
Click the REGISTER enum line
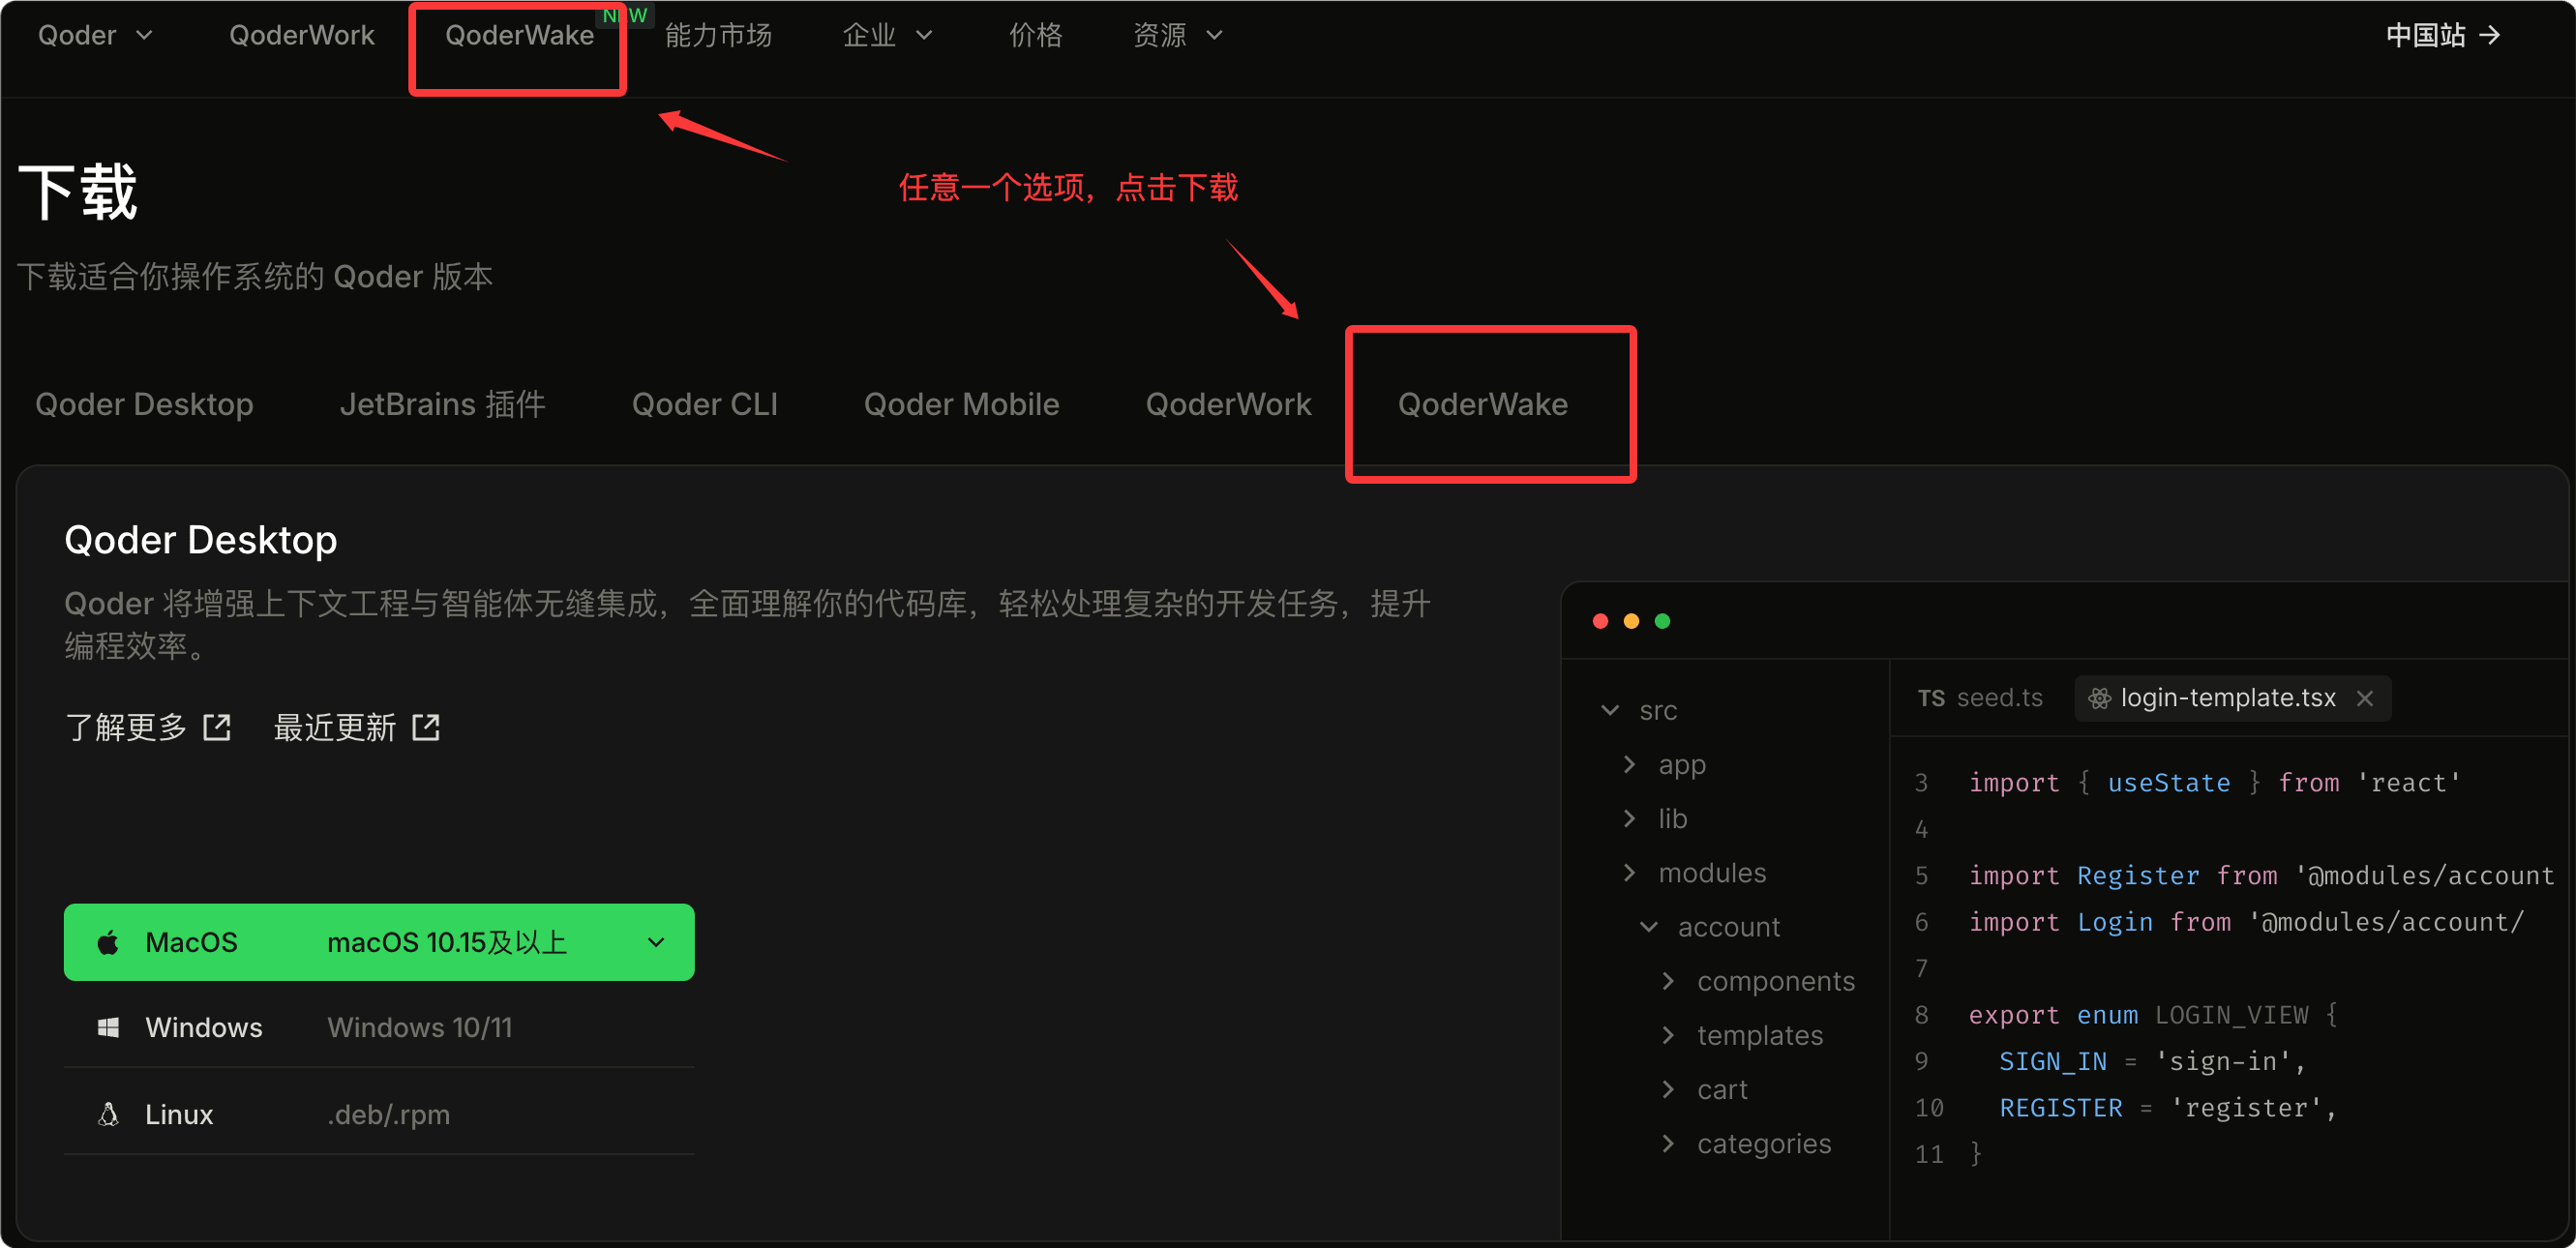click(x=2168, y=1107)
